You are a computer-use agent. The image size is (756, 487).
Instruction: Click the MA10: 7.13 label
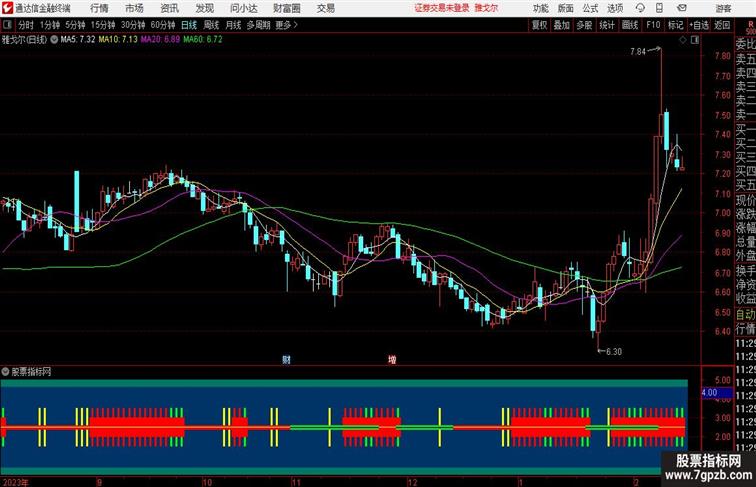pyautogui.click(x=118, y=40)
